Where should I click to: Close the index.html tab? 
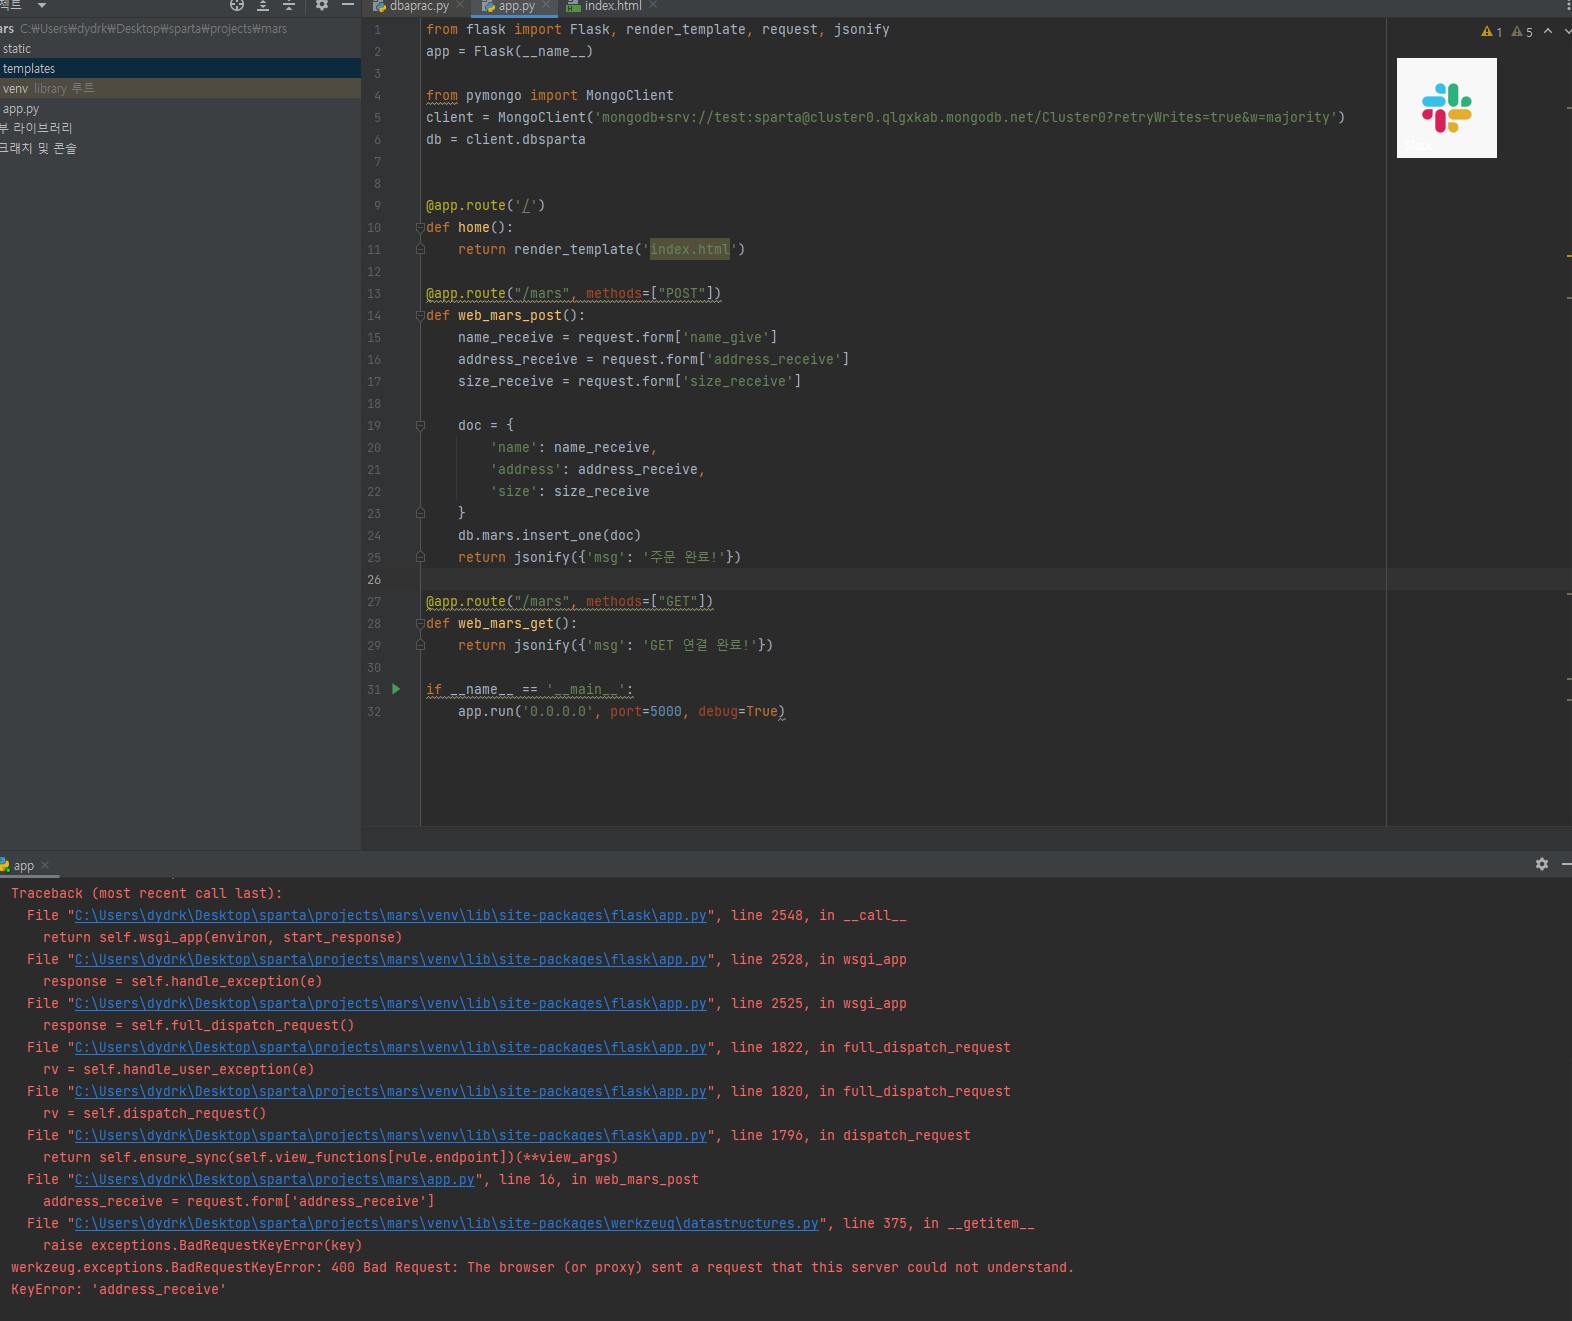(653, 6)
